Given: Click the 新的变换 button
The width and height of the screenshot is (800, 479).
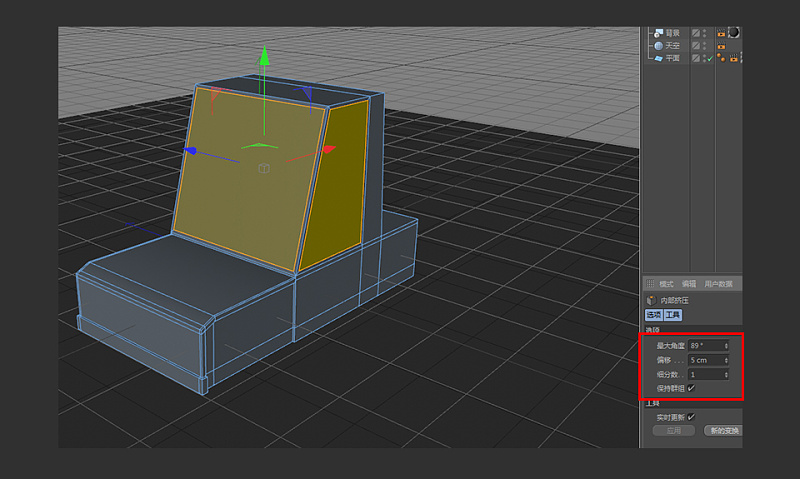Looking at the screenshot, I should pyautogui.click(x=723, y=431).
